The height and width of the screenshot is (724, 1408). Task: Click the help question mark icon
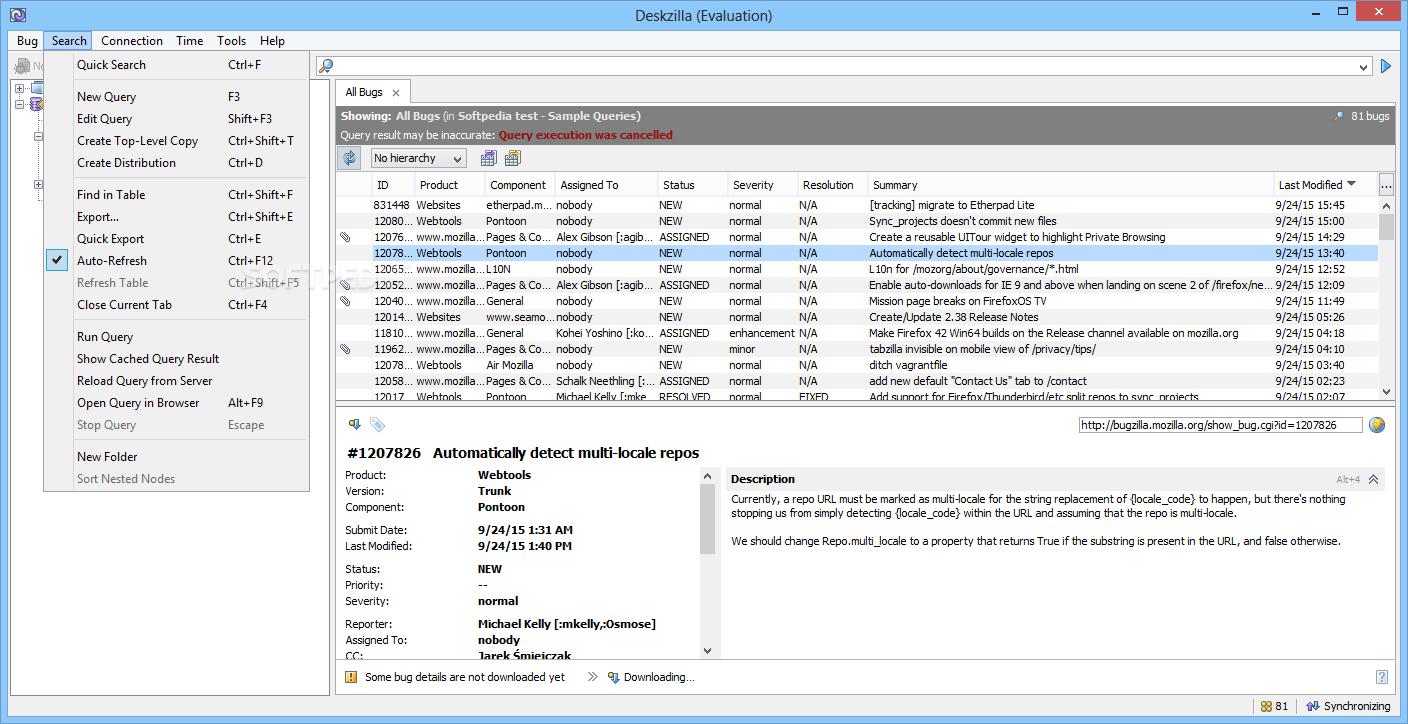click(x=1382, y=677)
